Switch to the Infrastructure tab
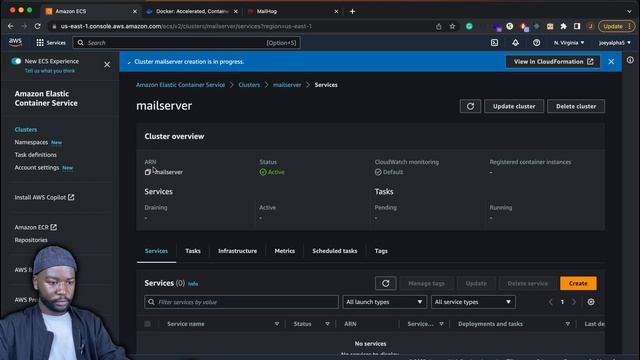 click(x=238, y=251)
